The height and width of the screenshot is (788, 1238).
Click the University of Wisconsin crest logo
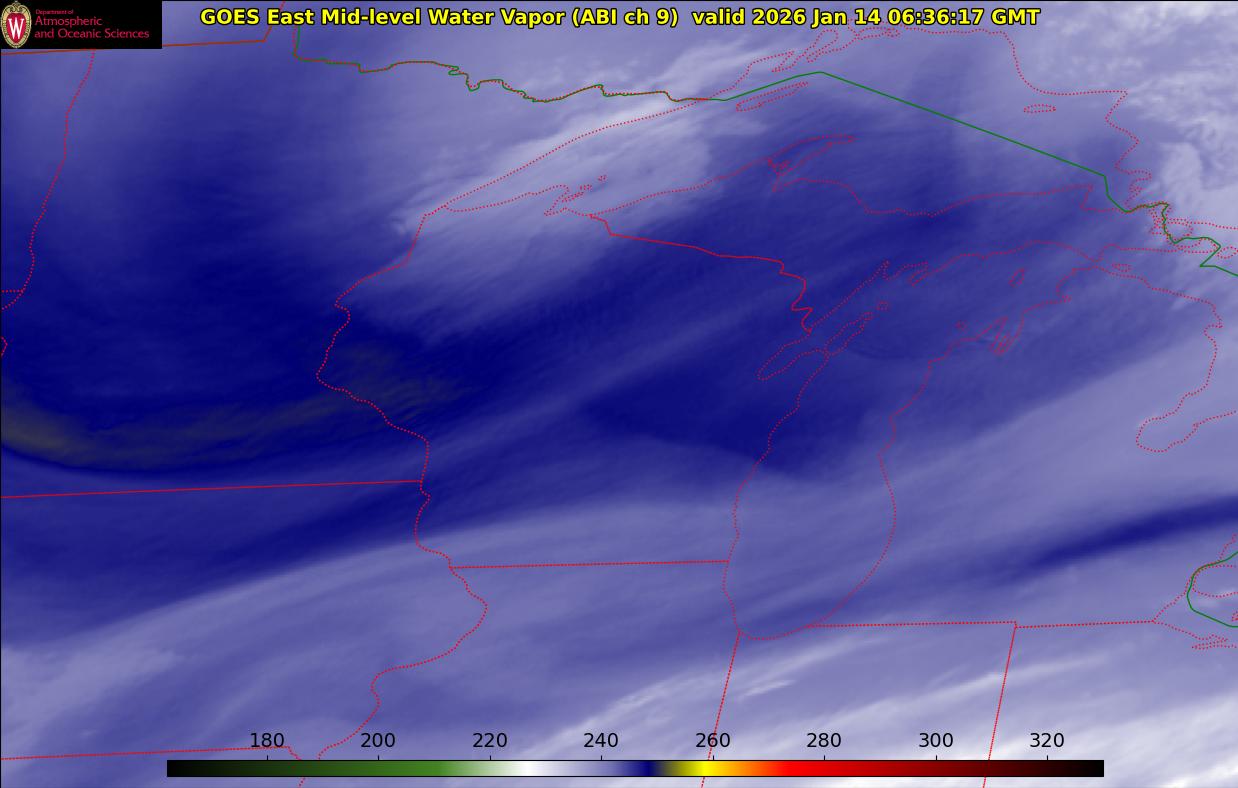pyautogui.click(x=16, y=25)
